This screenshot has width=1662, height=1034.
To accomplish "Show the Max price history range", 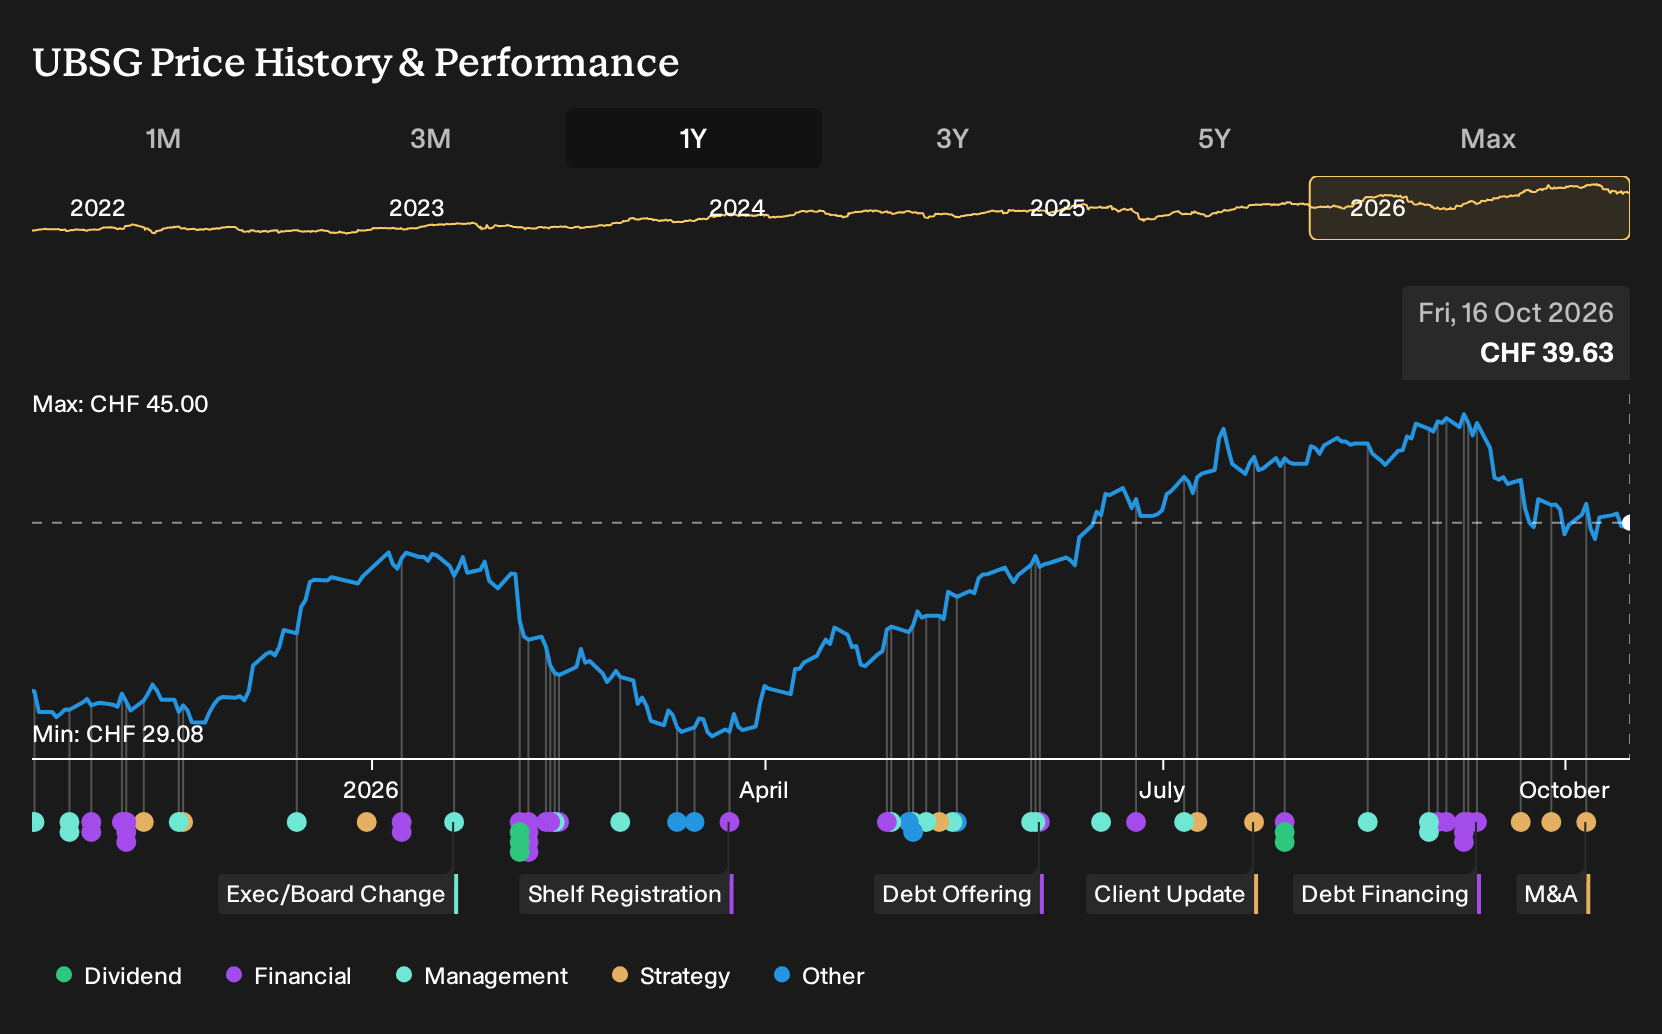I will point(1488,138).
